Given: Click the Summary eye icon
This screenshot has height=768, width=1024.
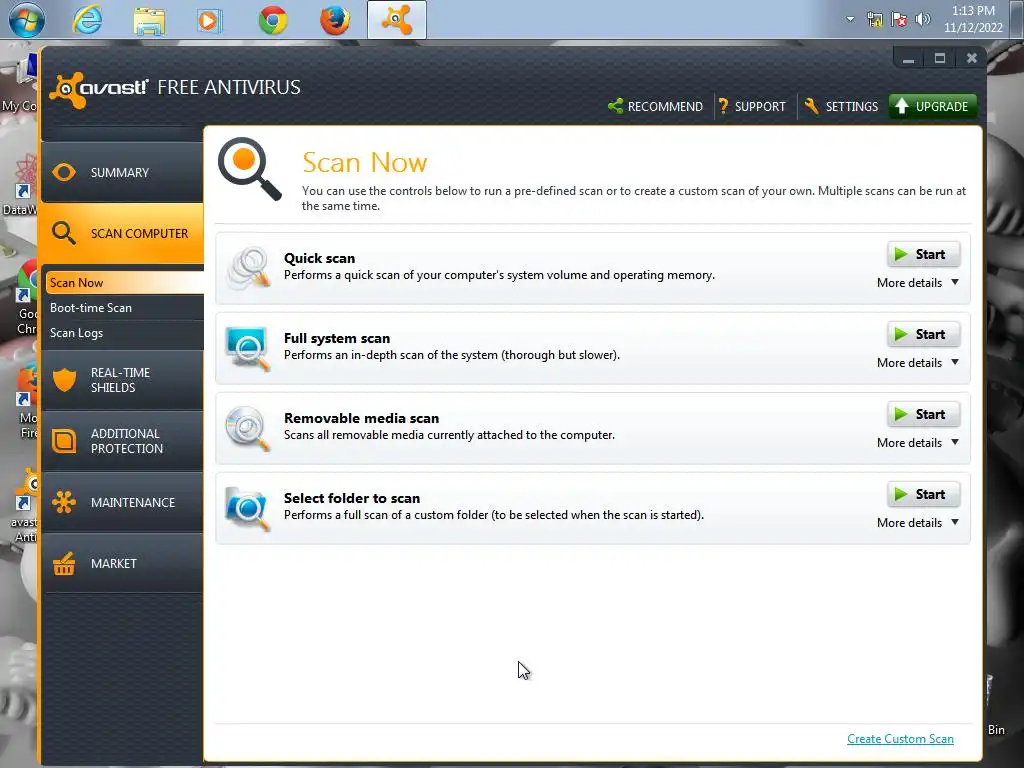Looking at the screenshot, I should pos(64,172).
